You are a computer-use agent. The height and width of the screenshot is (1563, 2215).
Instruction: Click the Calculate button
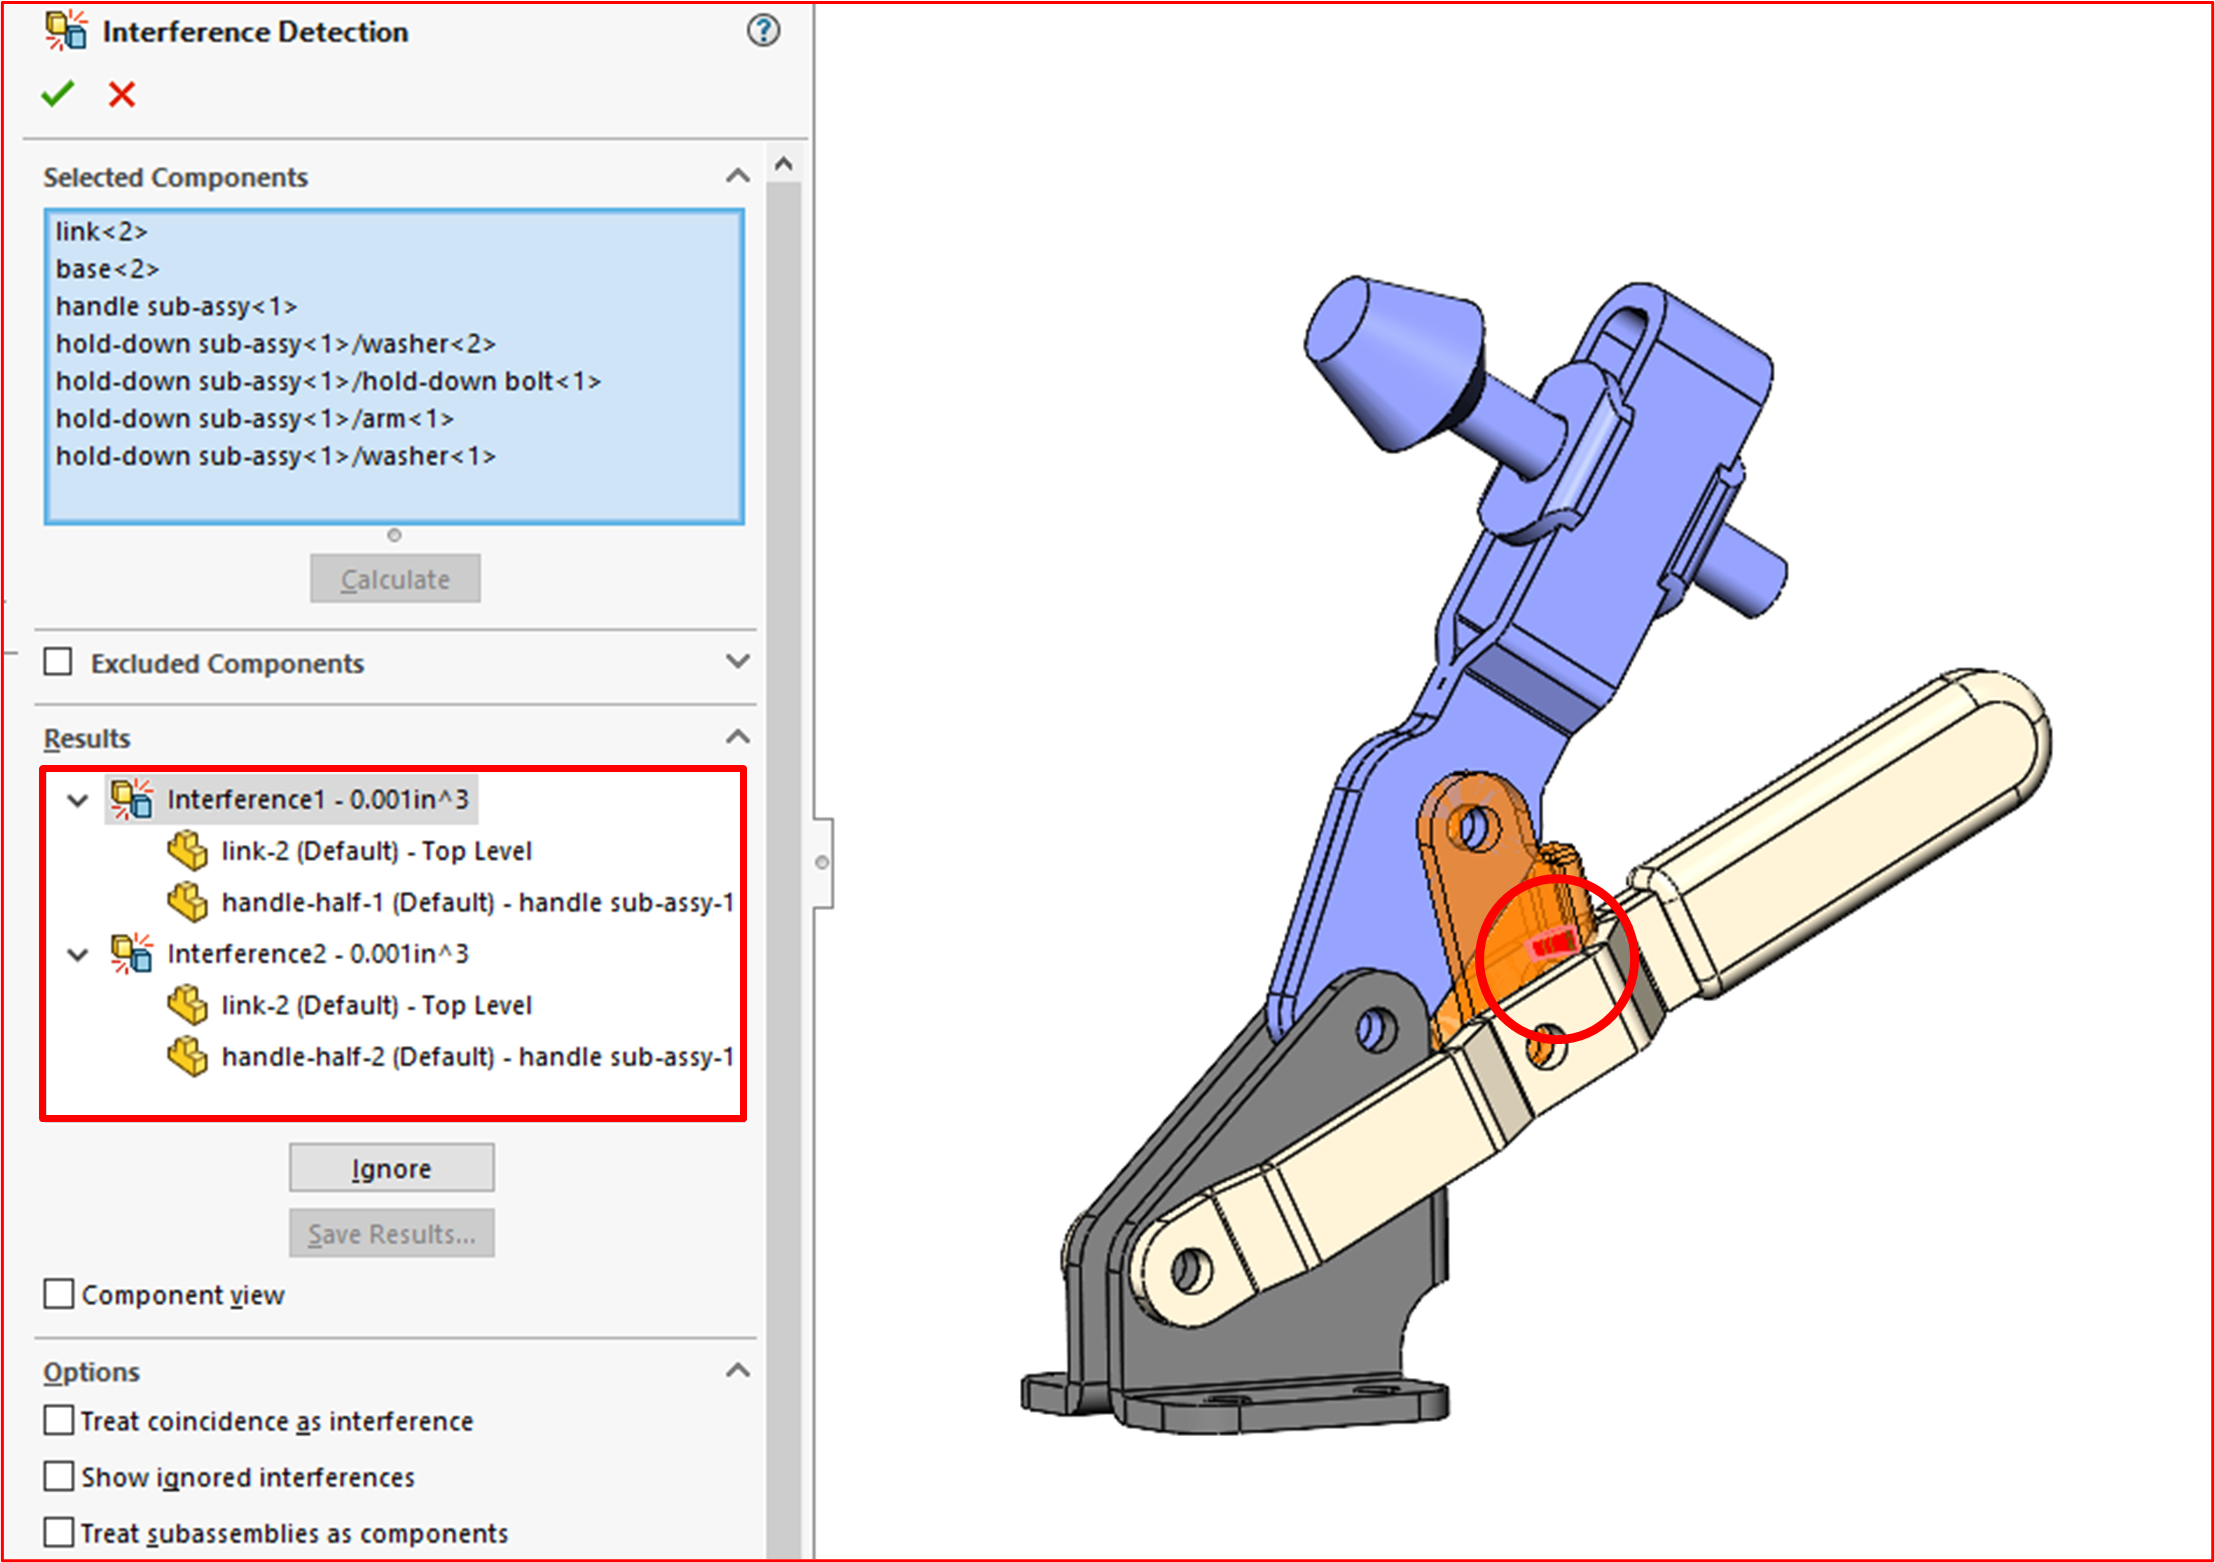click(395, 579)
